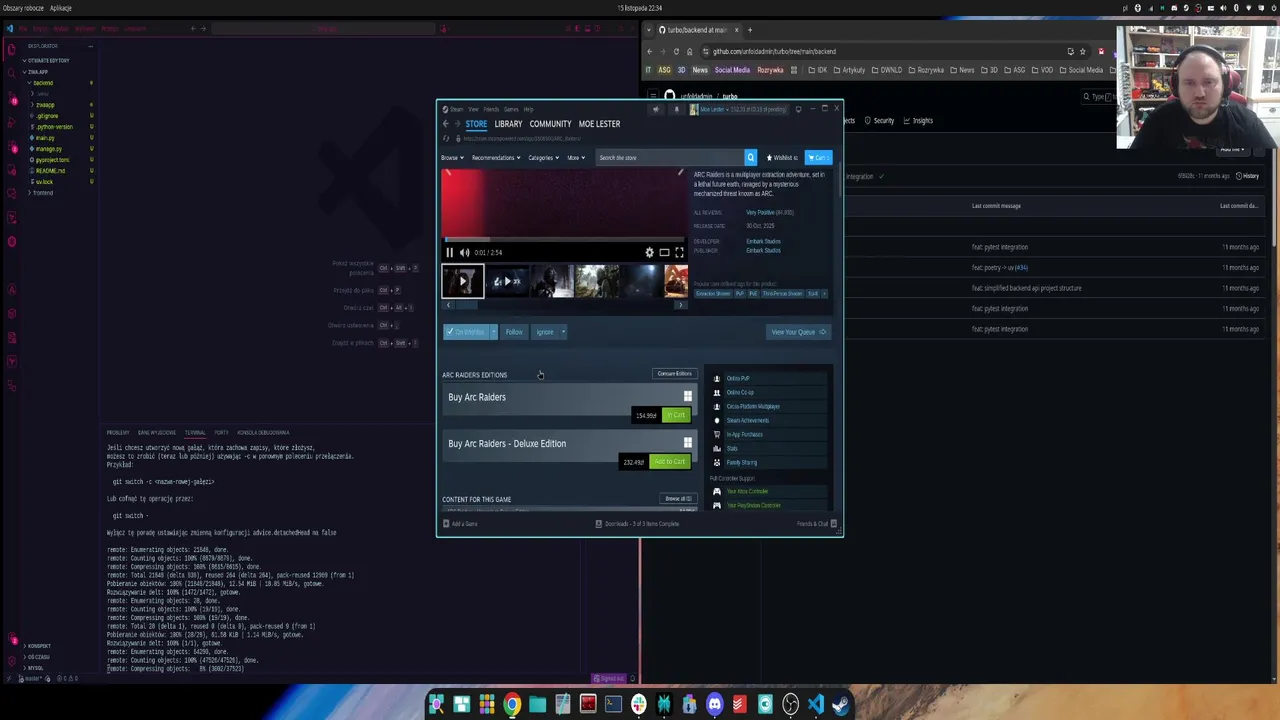Click the GitHub URL address bar
Viewport: 1280px width, 720px height.
tap(880, 52)
